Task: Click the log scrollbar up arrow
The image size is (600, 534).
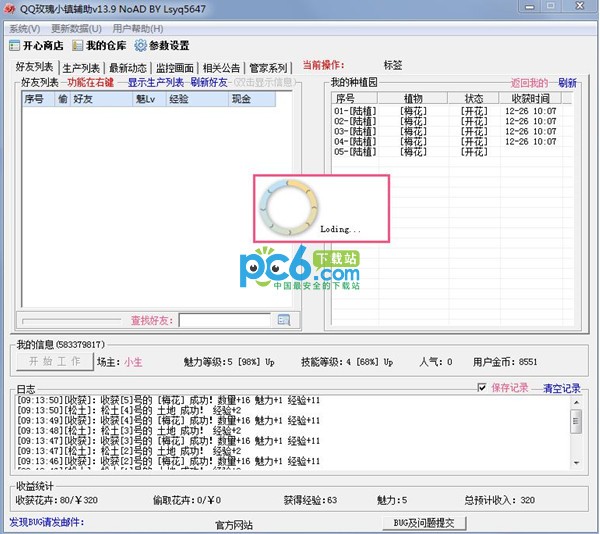Action: 576,402
